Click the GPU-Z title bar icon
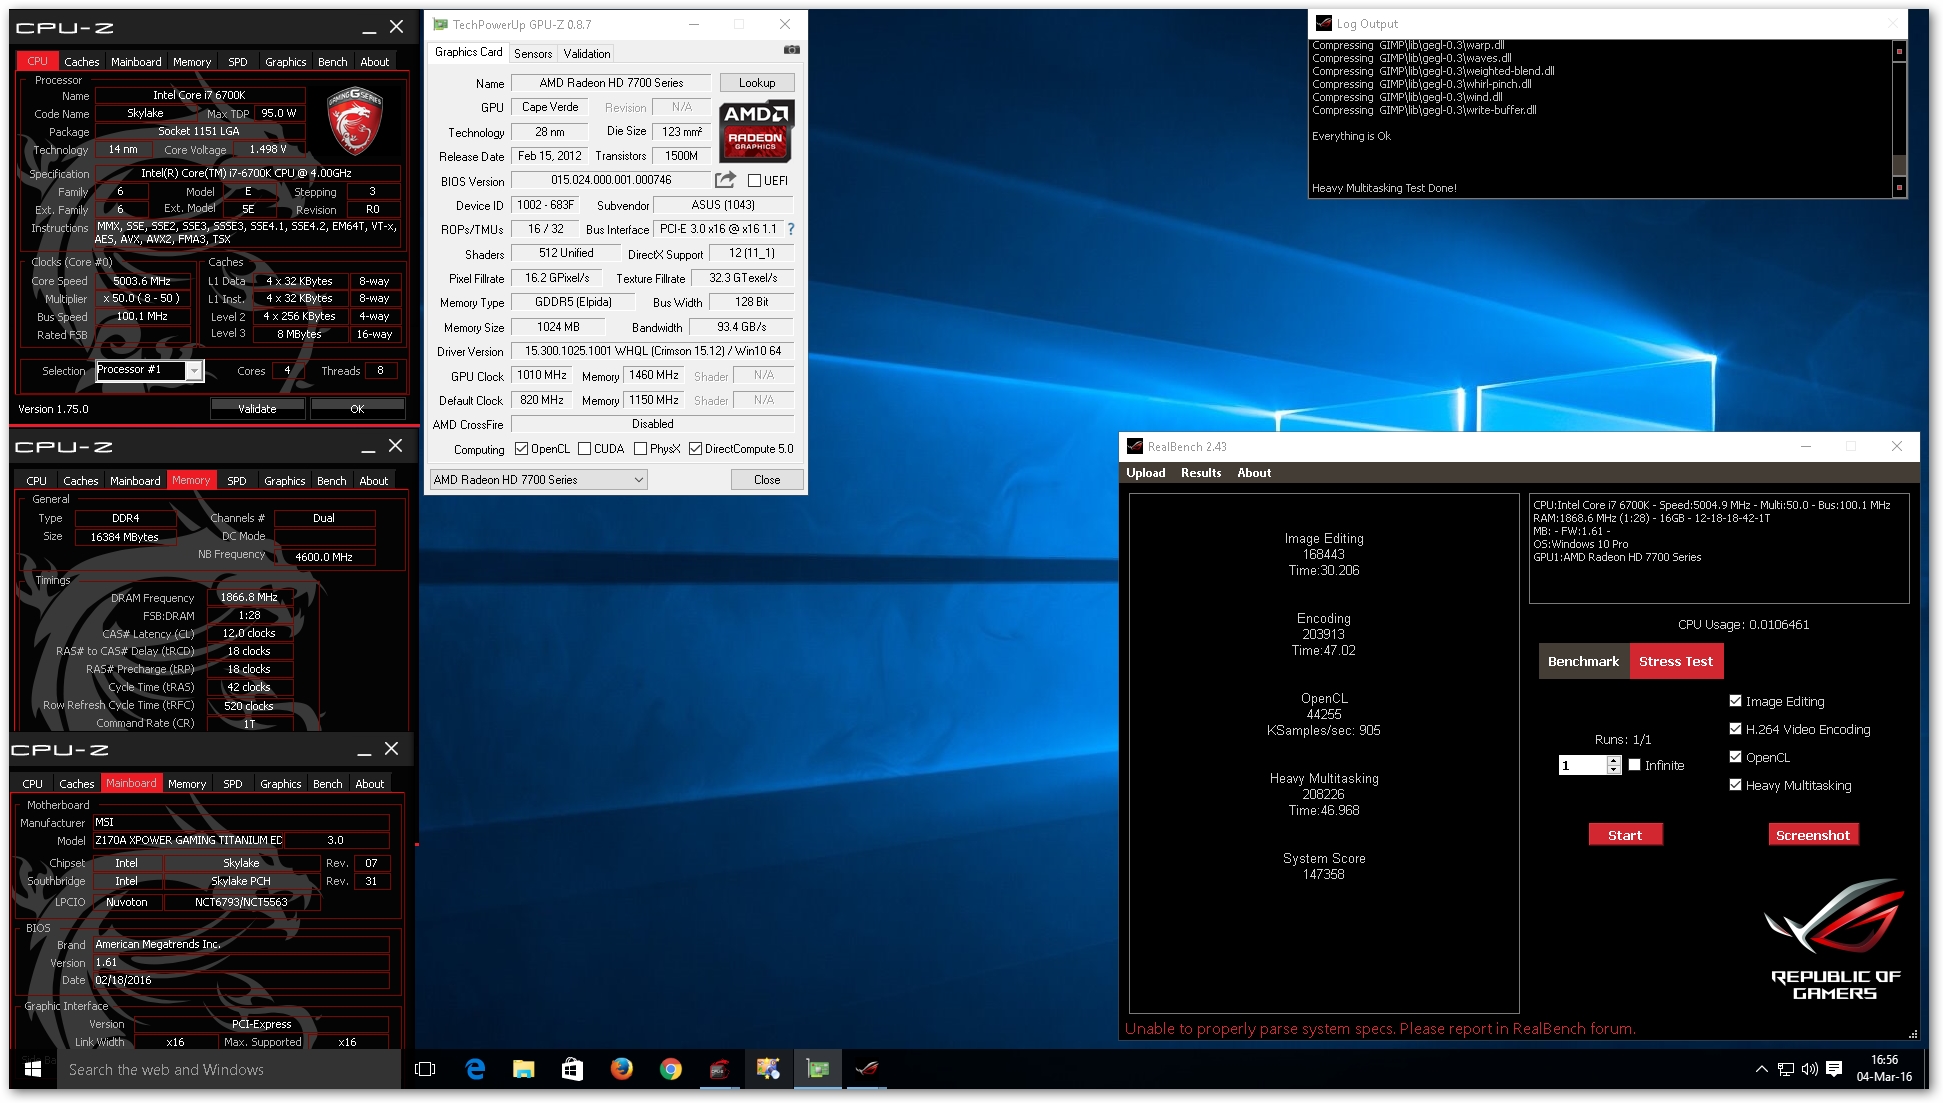This screenshot has height=1103, width=1943. click(x=440, y=24)
